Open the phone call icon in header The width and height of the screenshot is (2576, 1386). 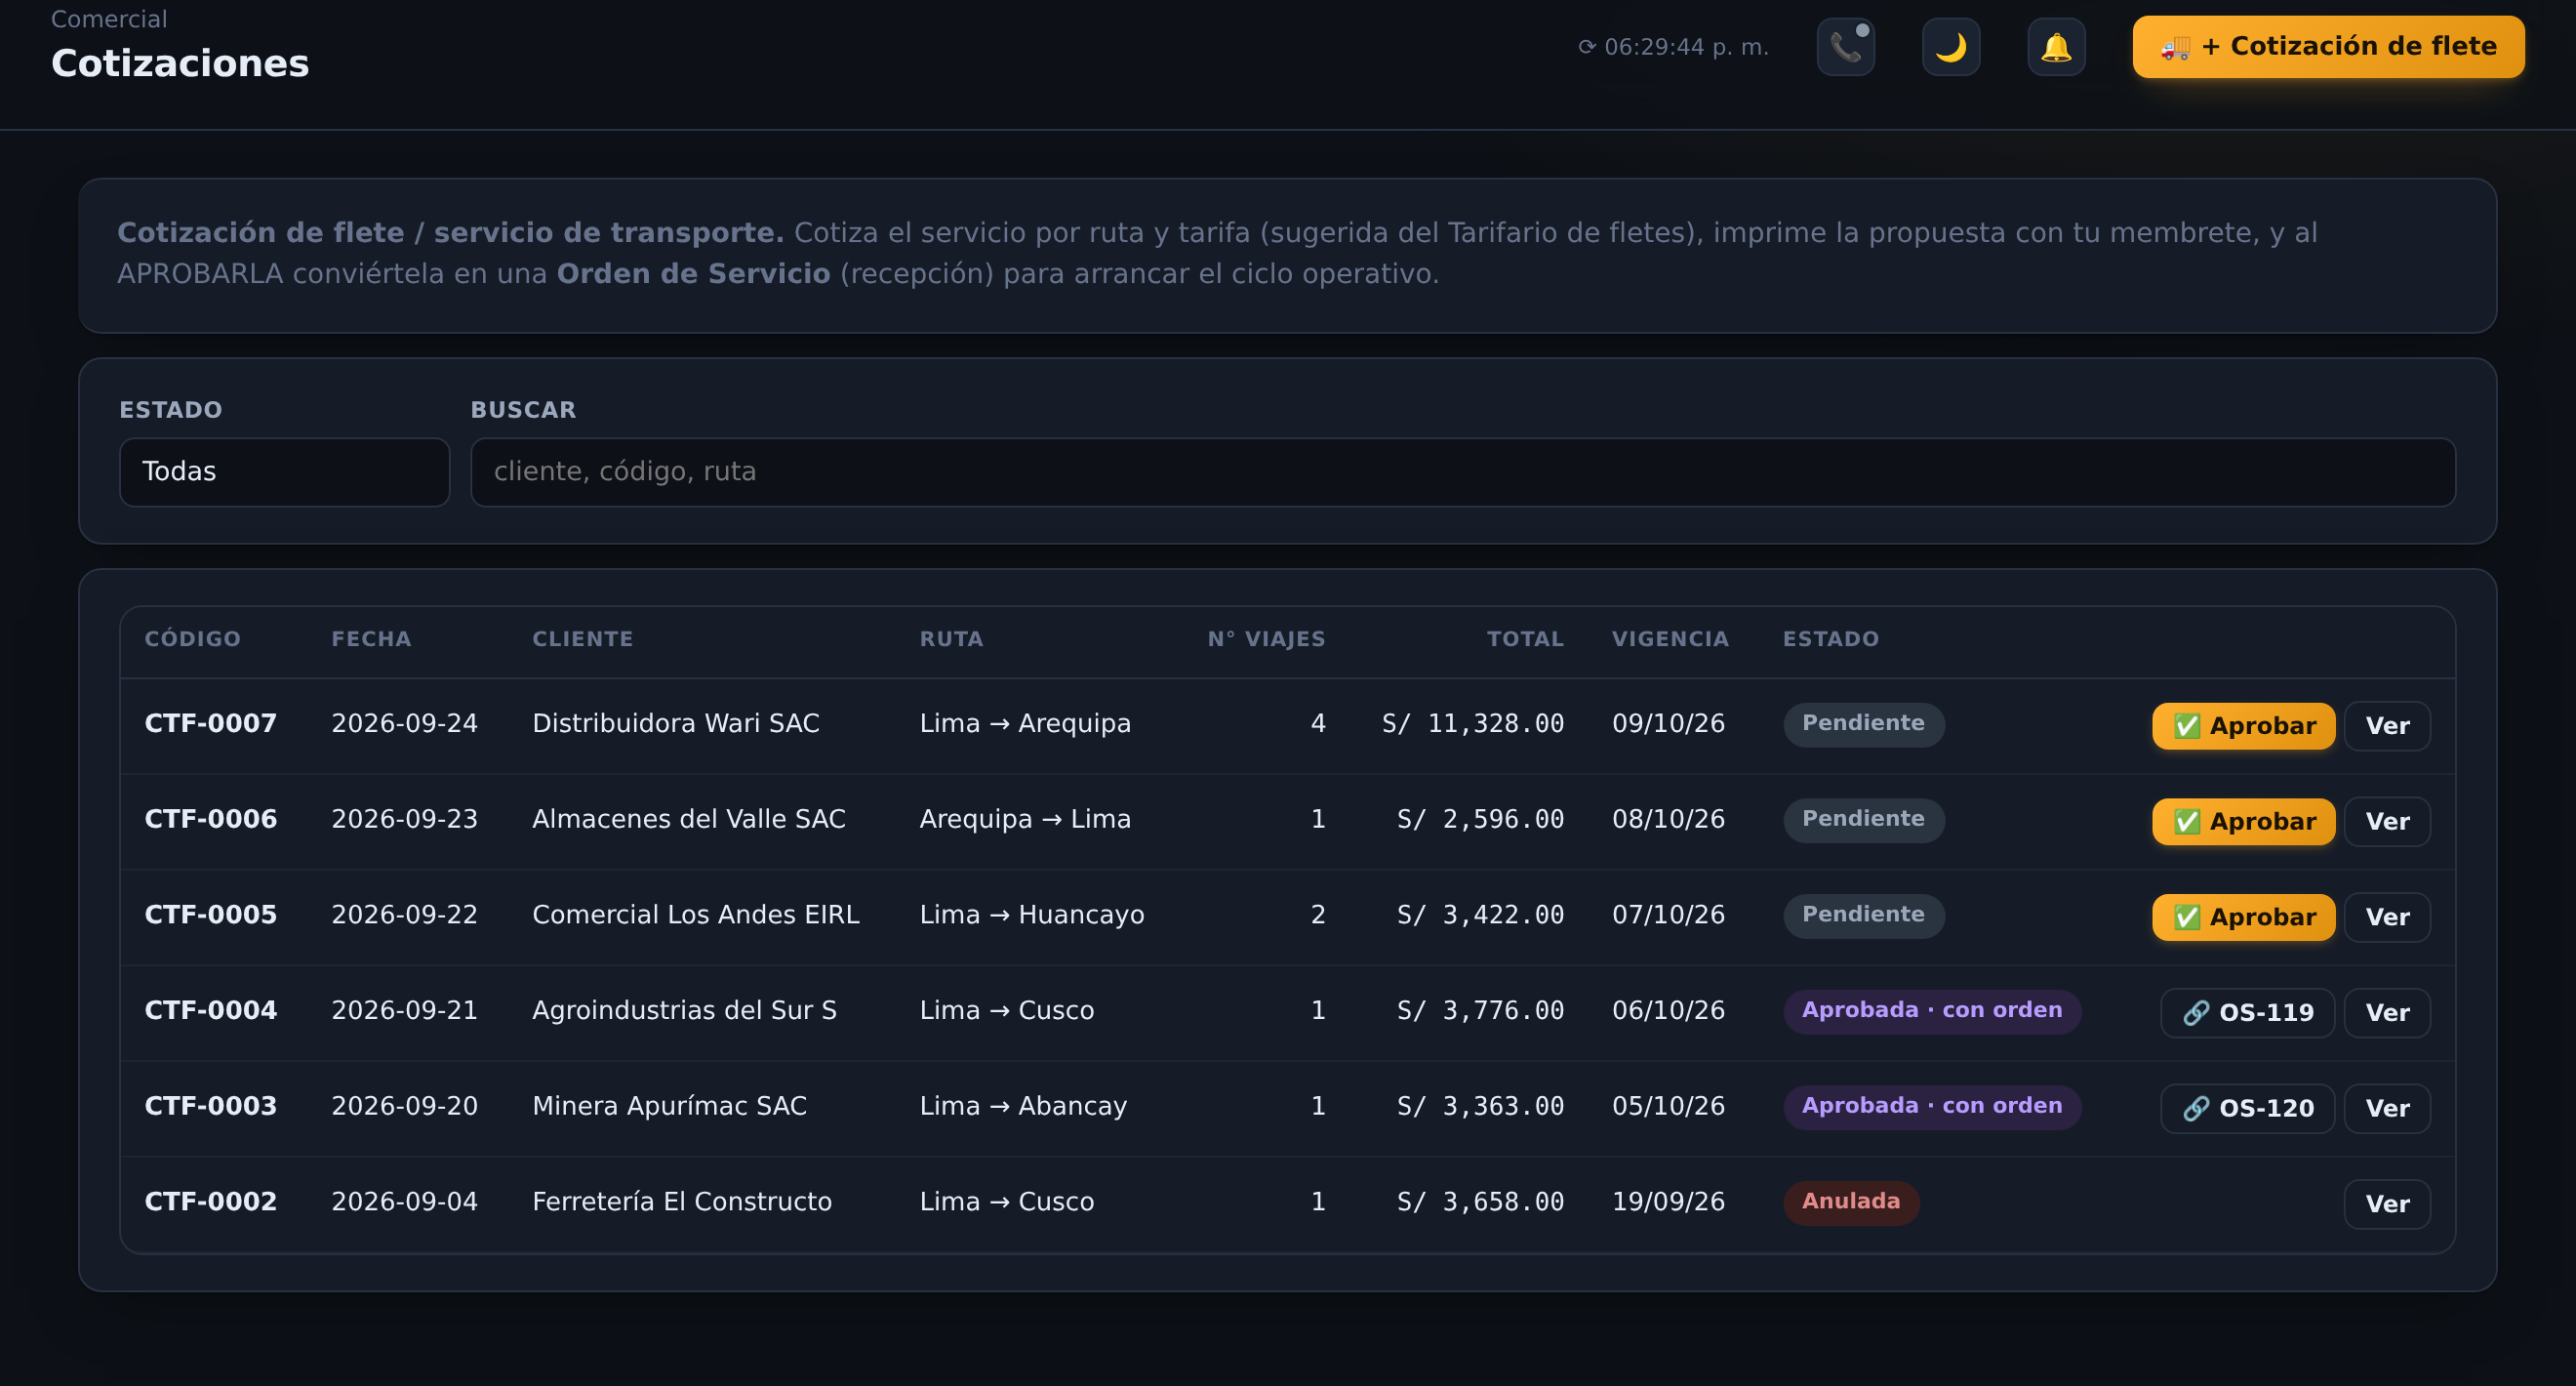coord(1845,47)
